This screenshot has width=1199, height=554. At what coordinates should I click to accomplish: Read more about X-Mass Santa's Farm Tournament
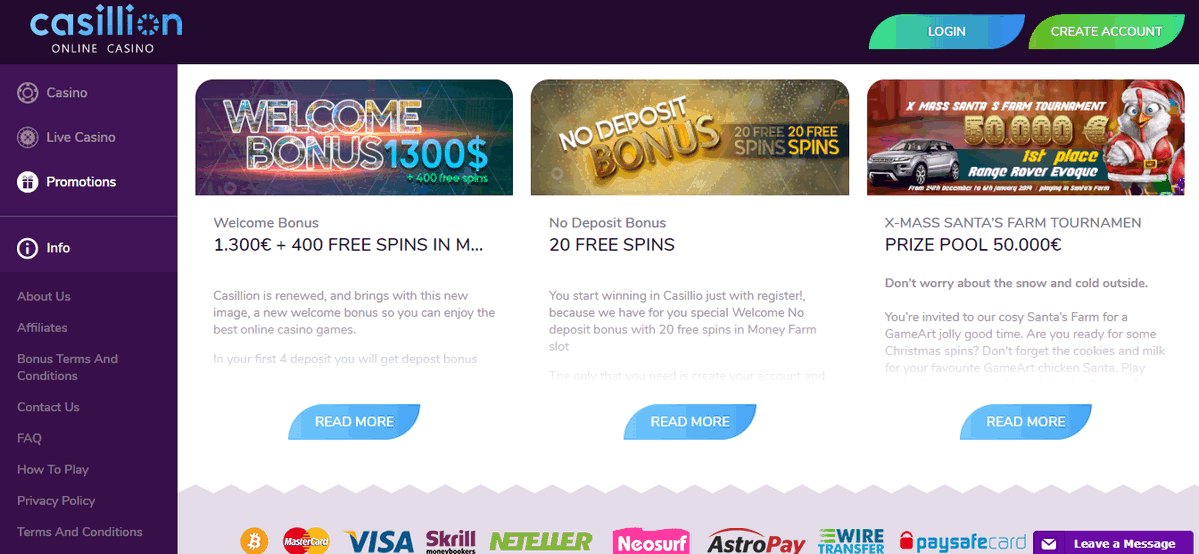[1025, 422]
